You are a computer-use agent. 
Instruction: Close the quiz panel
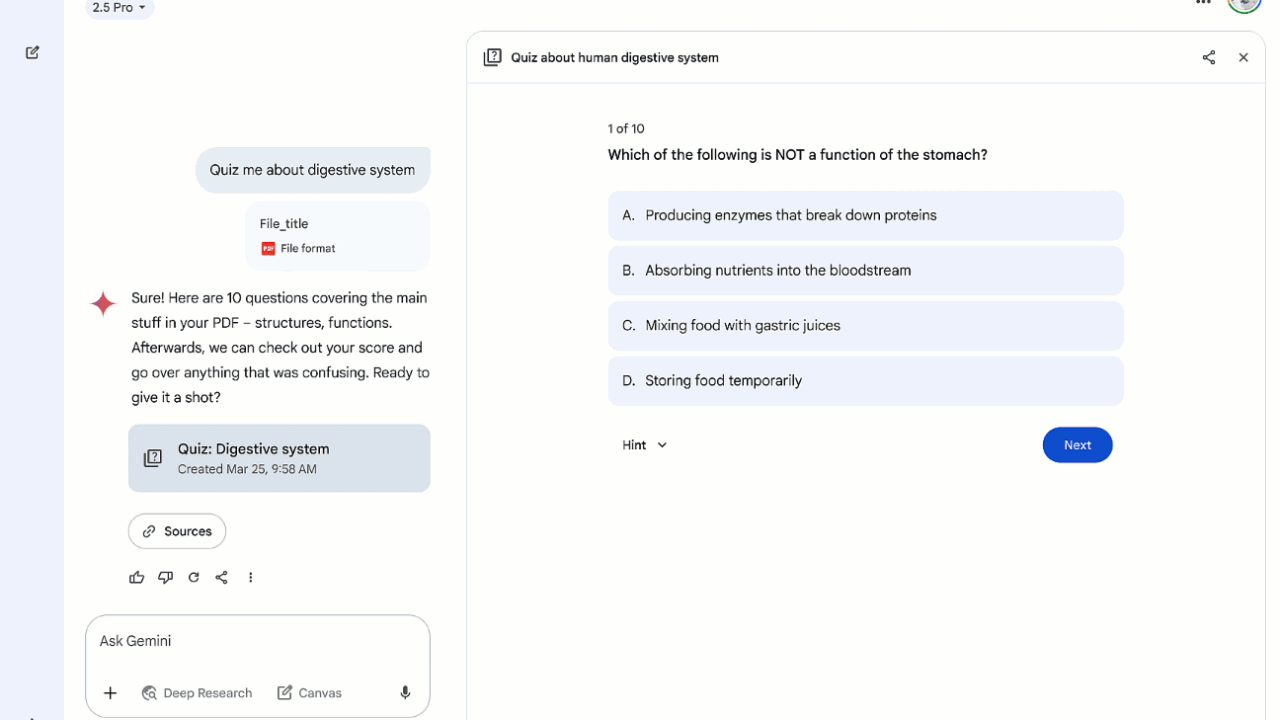click(1243, 57)
